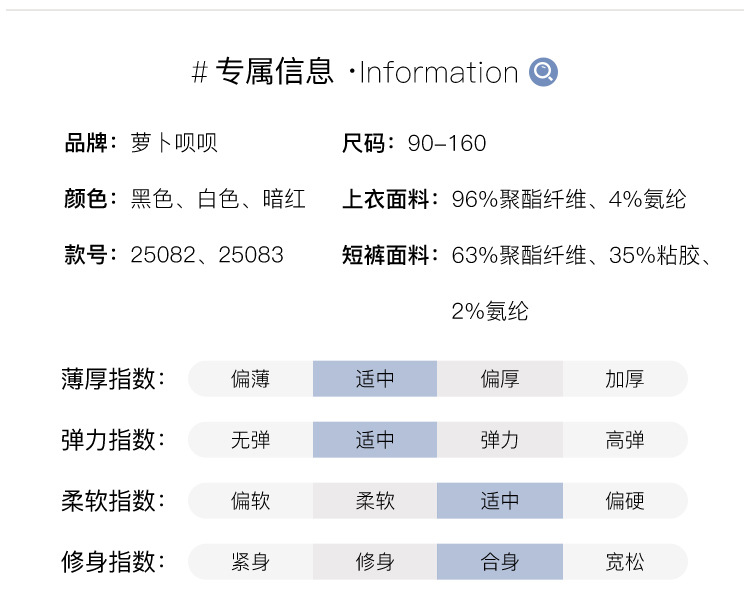Select highlighted 适中 in the 弹力指数 row

pos(375,440)
